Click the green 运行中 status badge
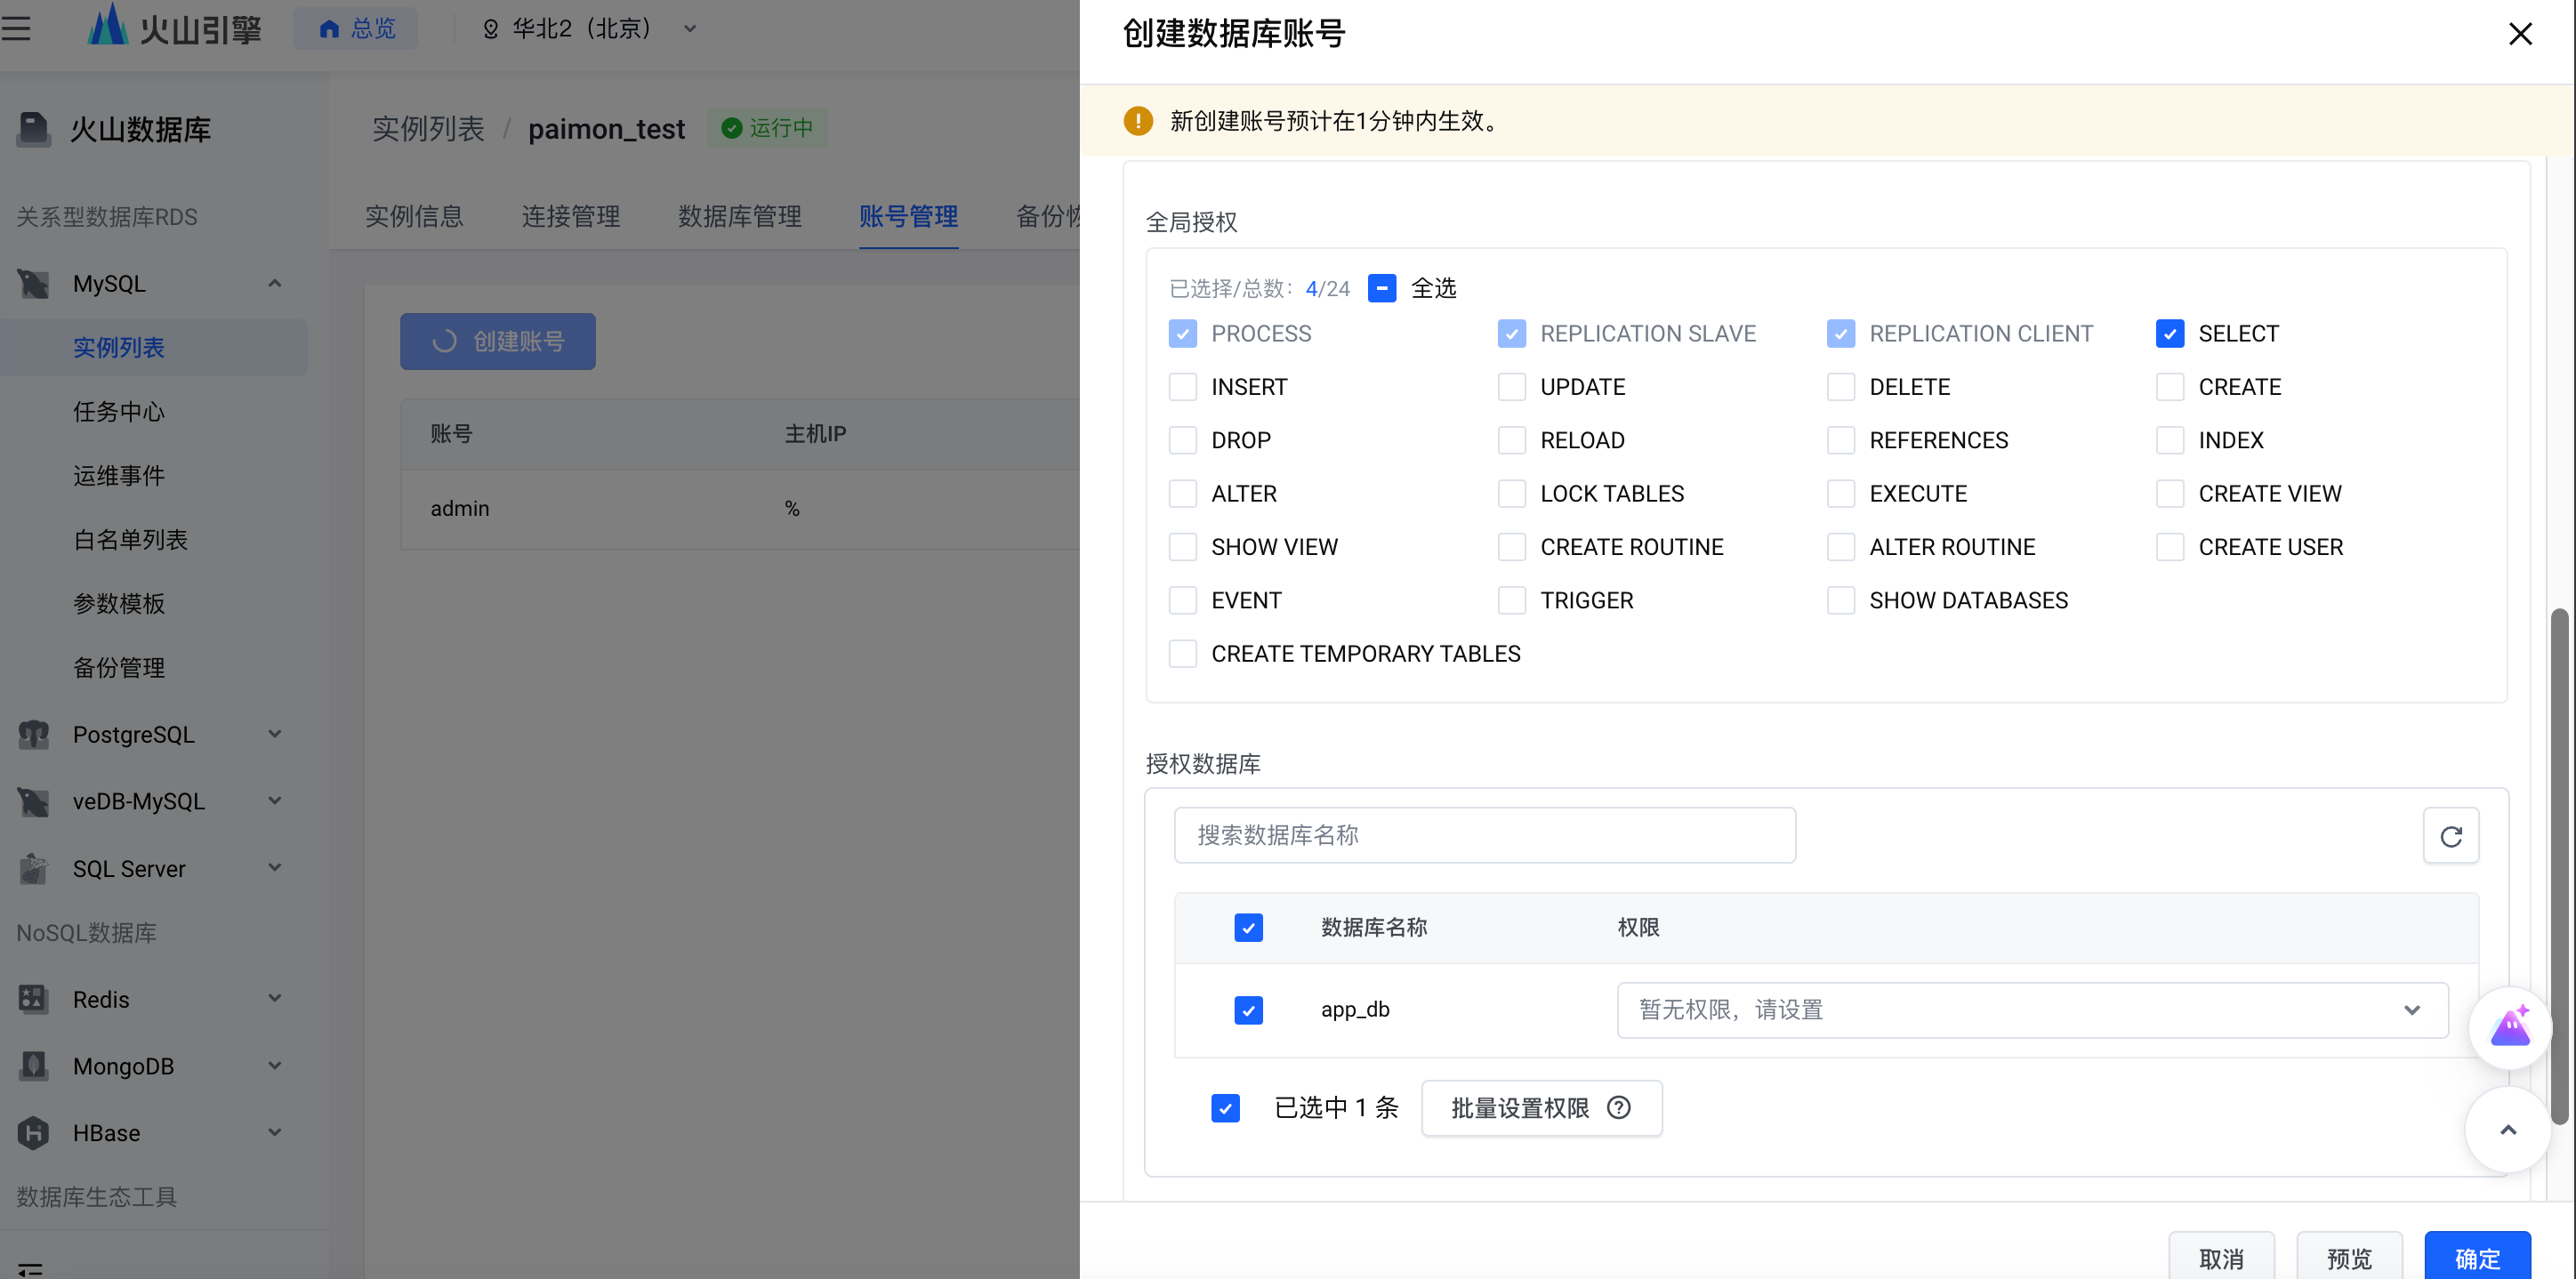This screenshot has height=1279, width=2576. pos(767,128)
